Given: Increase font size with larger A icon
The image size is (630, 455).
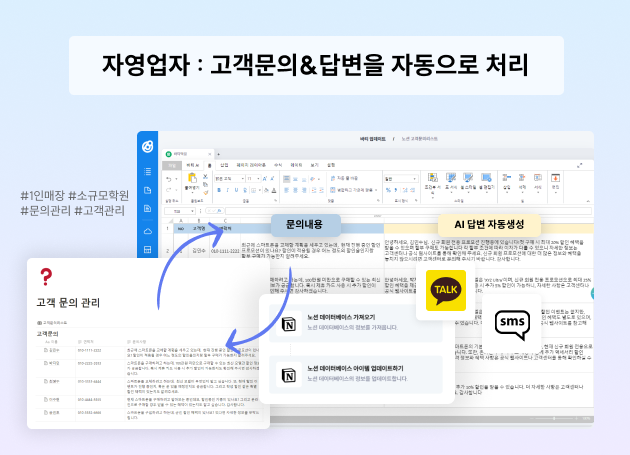Looking at the screenshot, I should pyautogui.click(x=264, y=178).
